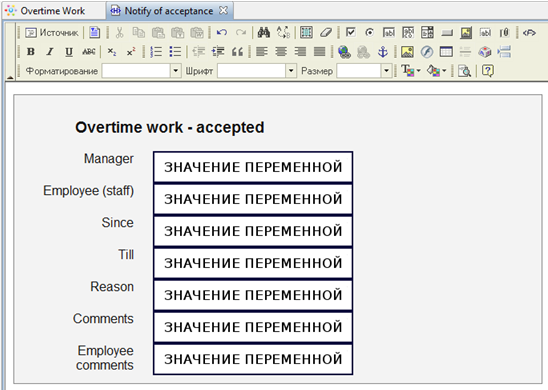Insert a checkbox form element
This screenshot has width=548, height=390.
point(351,32)
